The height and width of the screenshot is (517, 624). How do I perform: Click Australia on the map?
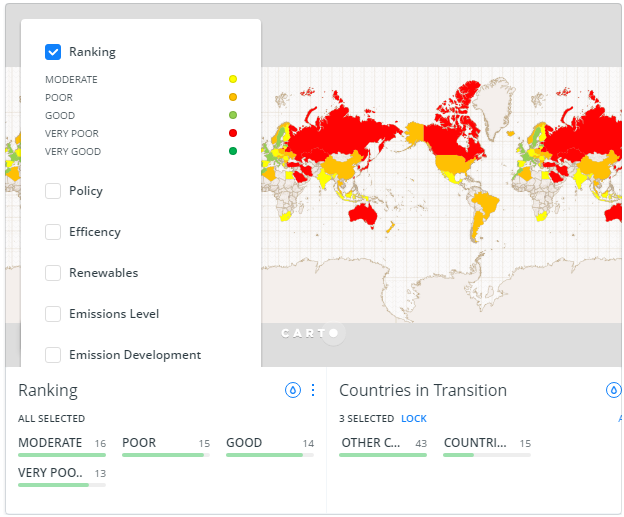pos(363,215)
